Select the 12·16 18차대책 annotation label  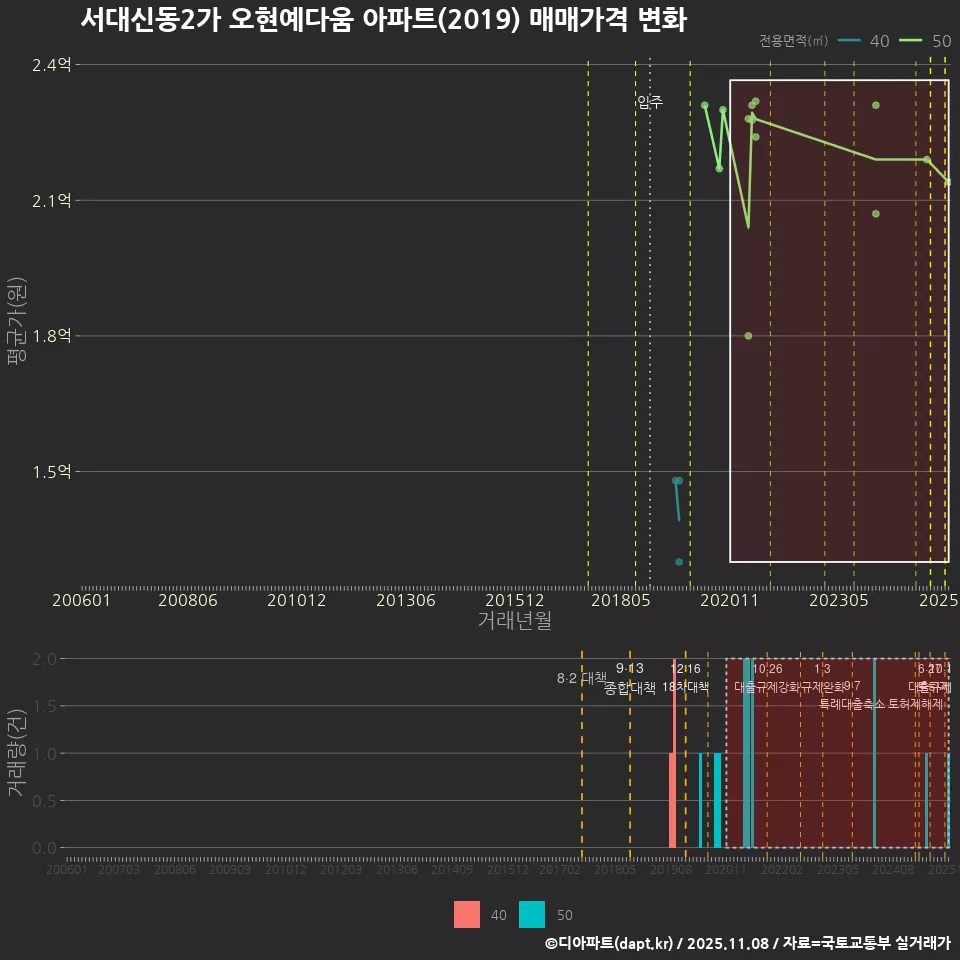[x=685, y=678]
